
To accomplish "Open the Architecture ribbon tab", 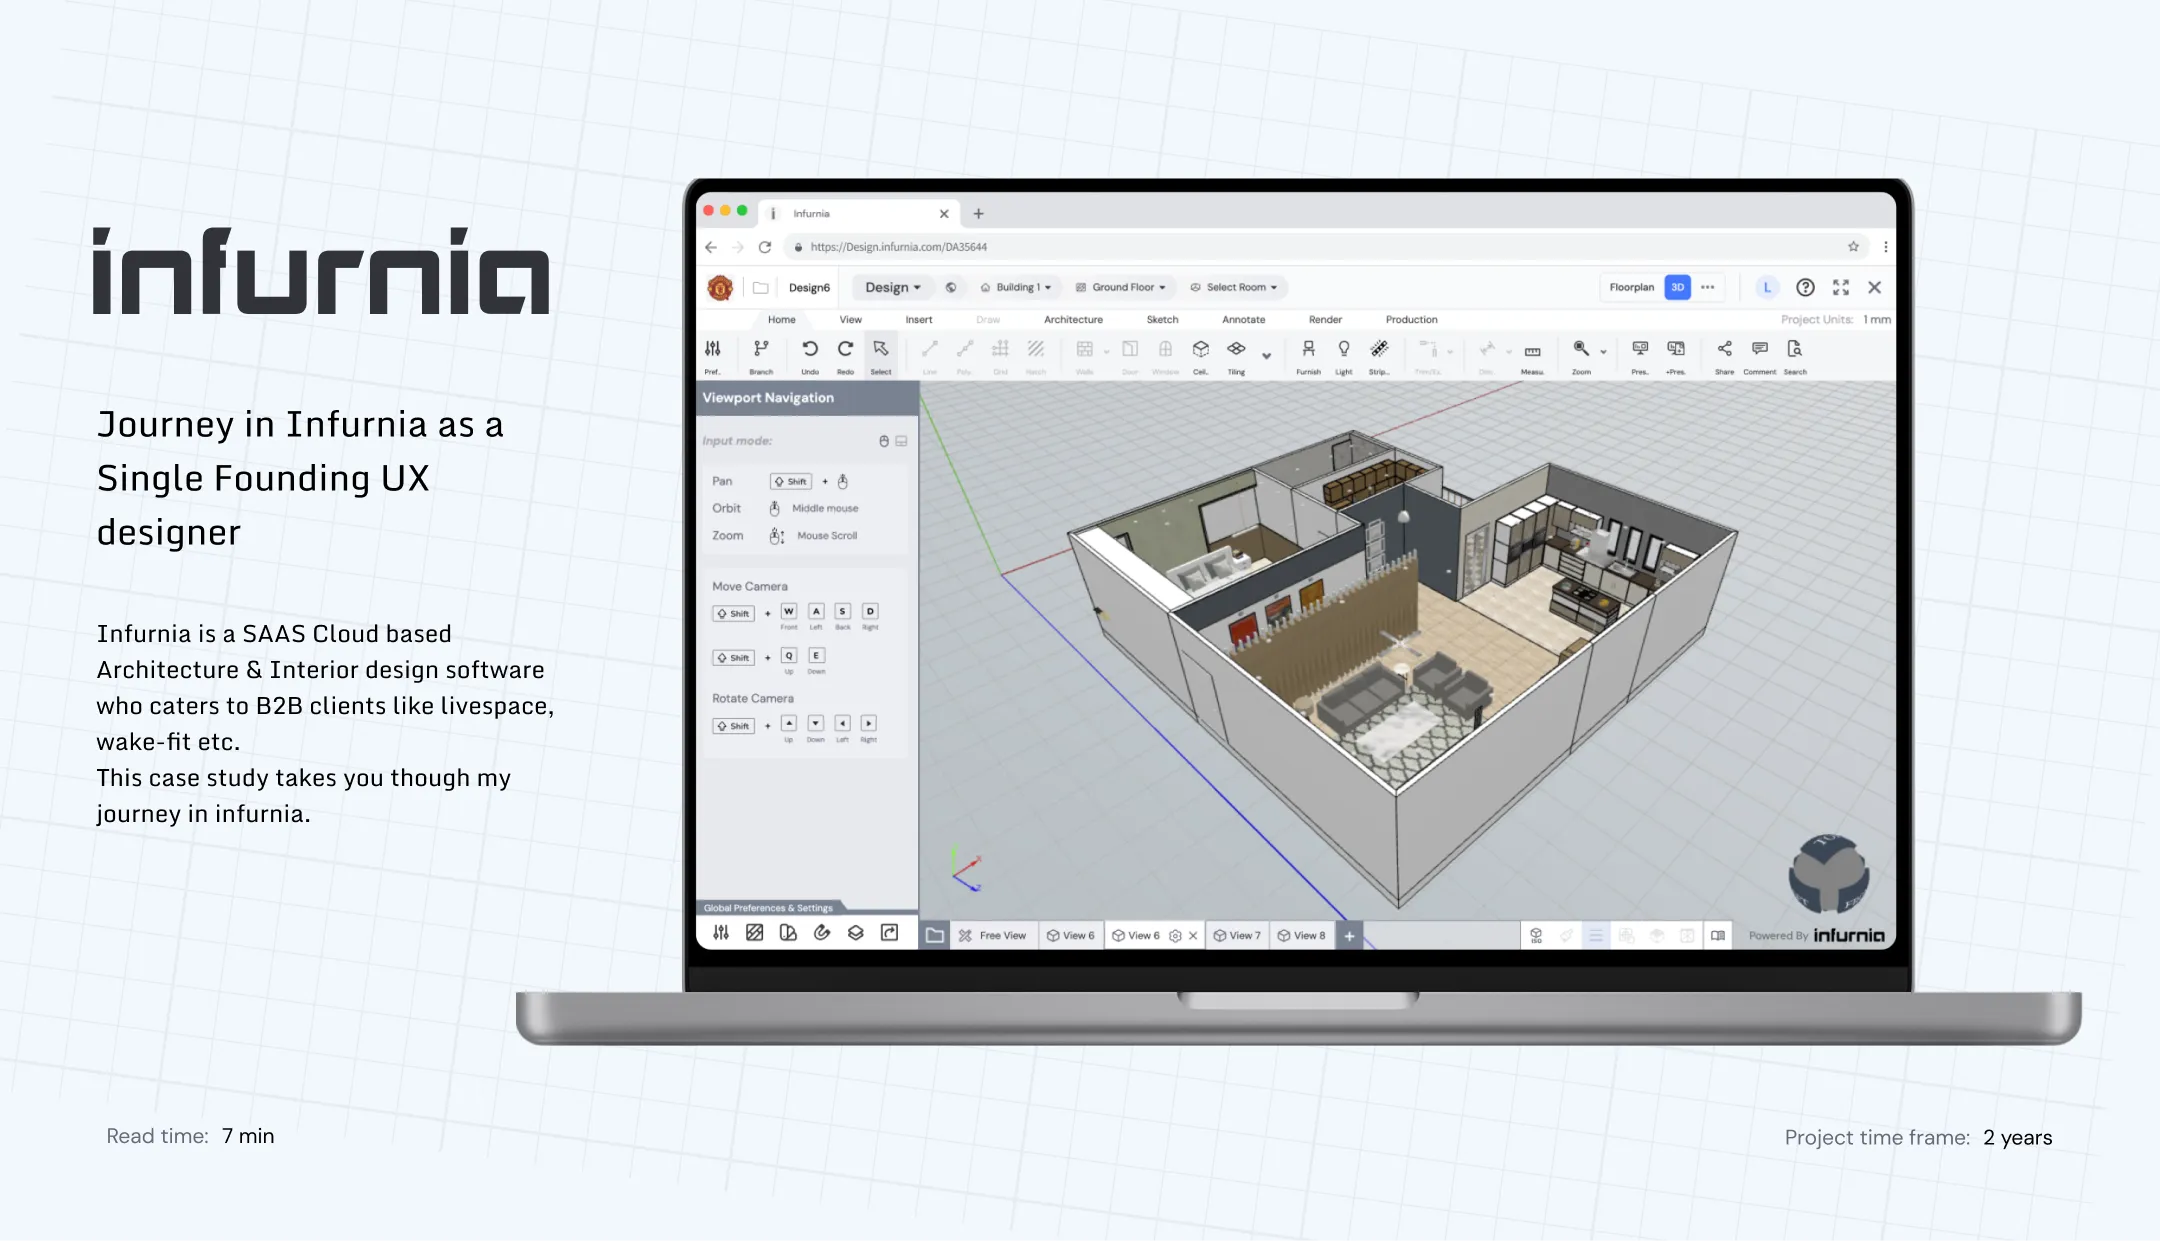I will 1073,320.
